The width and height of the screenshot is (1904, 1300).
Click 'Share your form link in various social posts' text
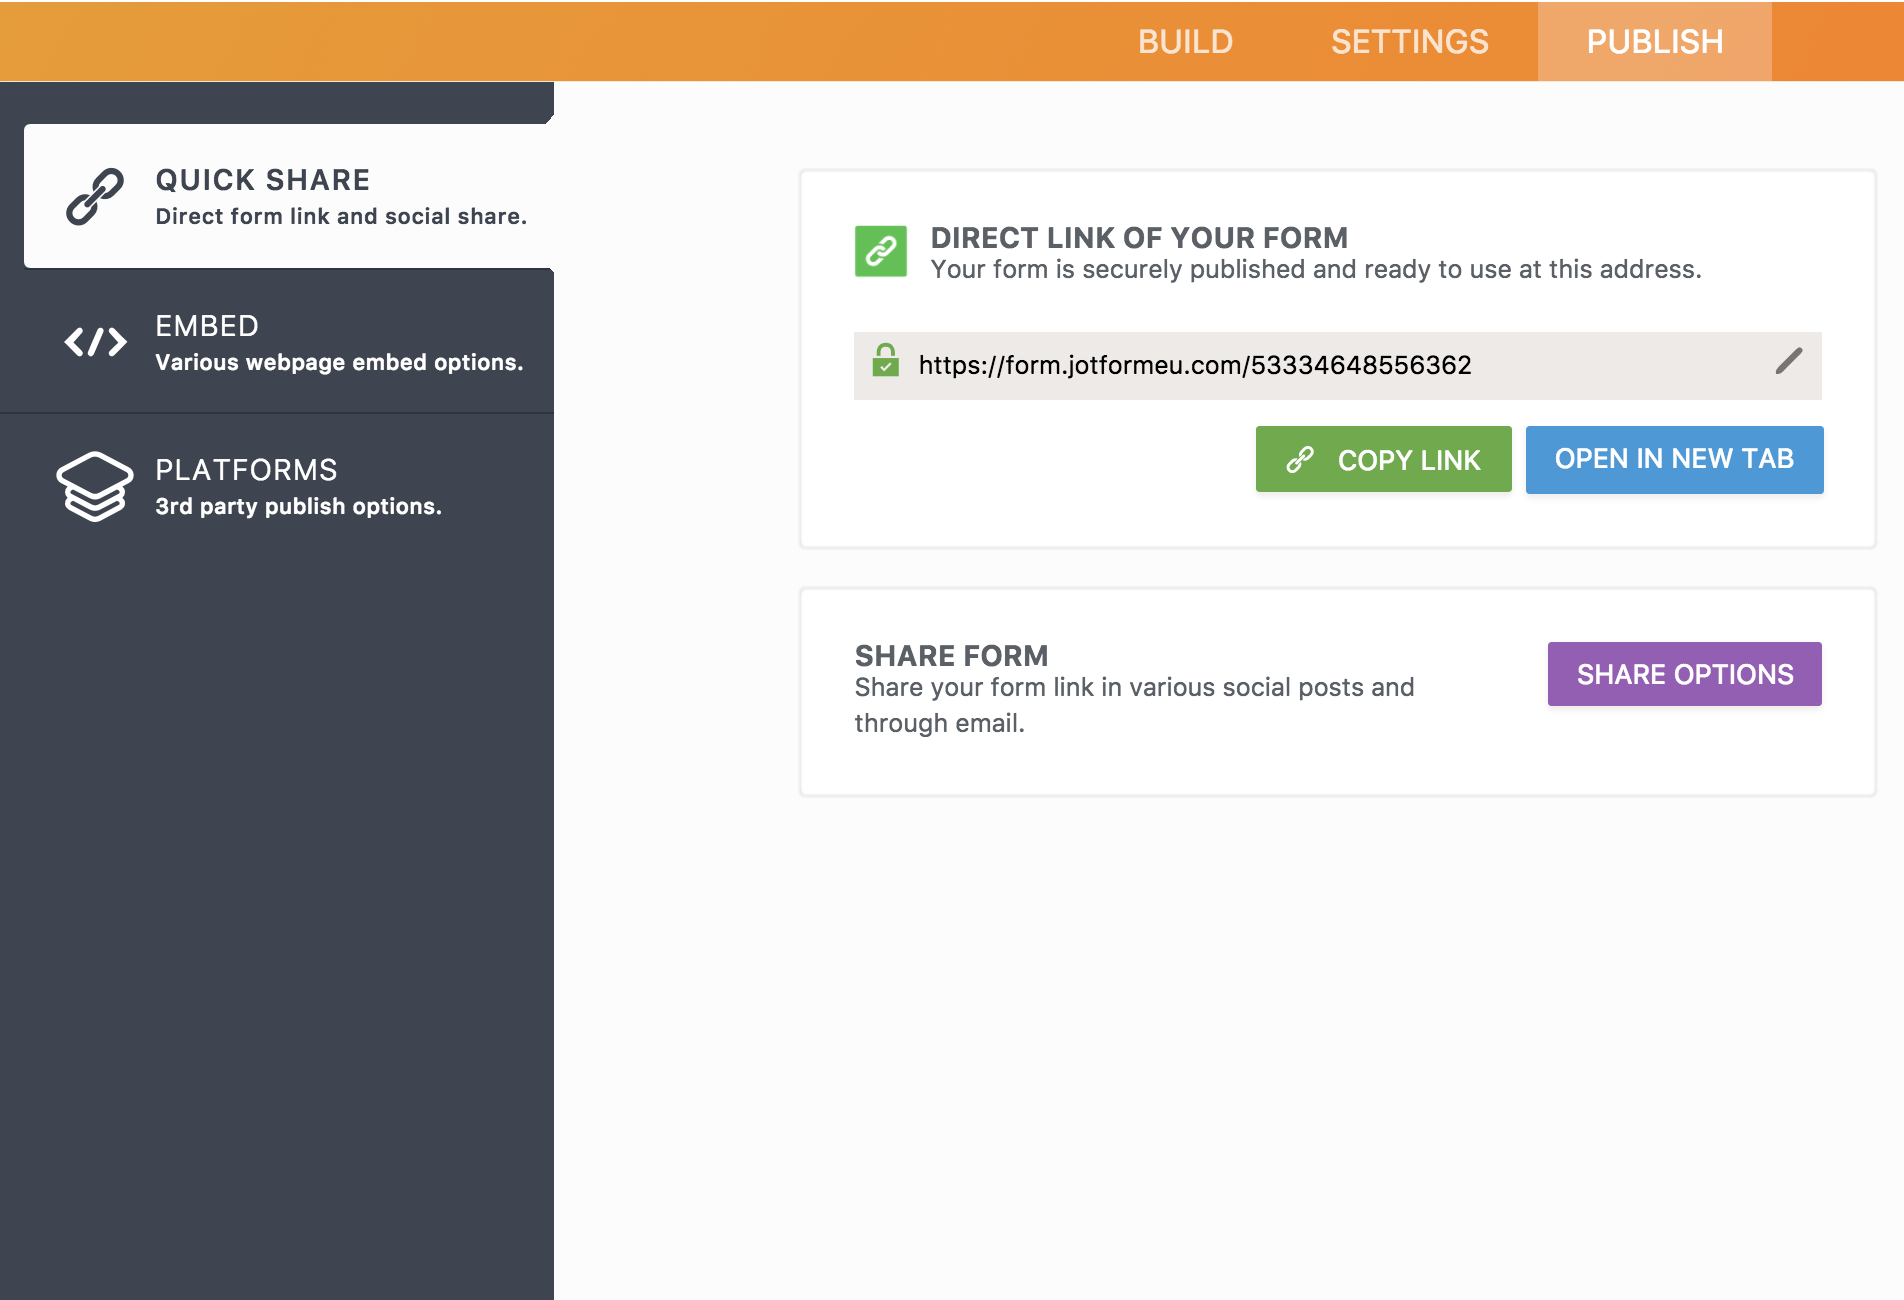click(x=1134, y=705)
